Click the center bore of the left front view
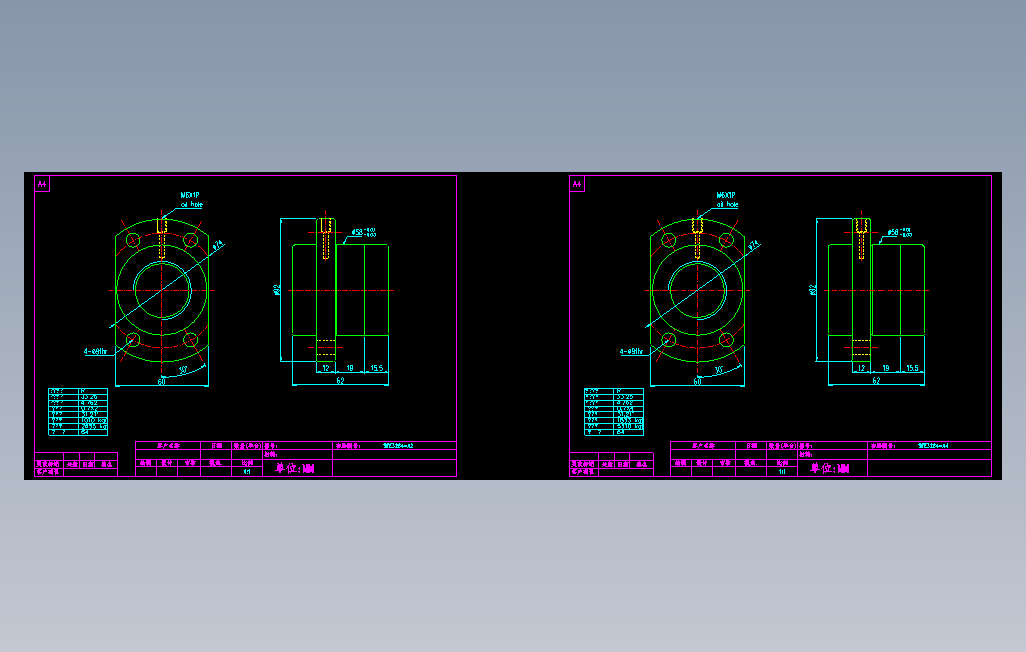 162,290
